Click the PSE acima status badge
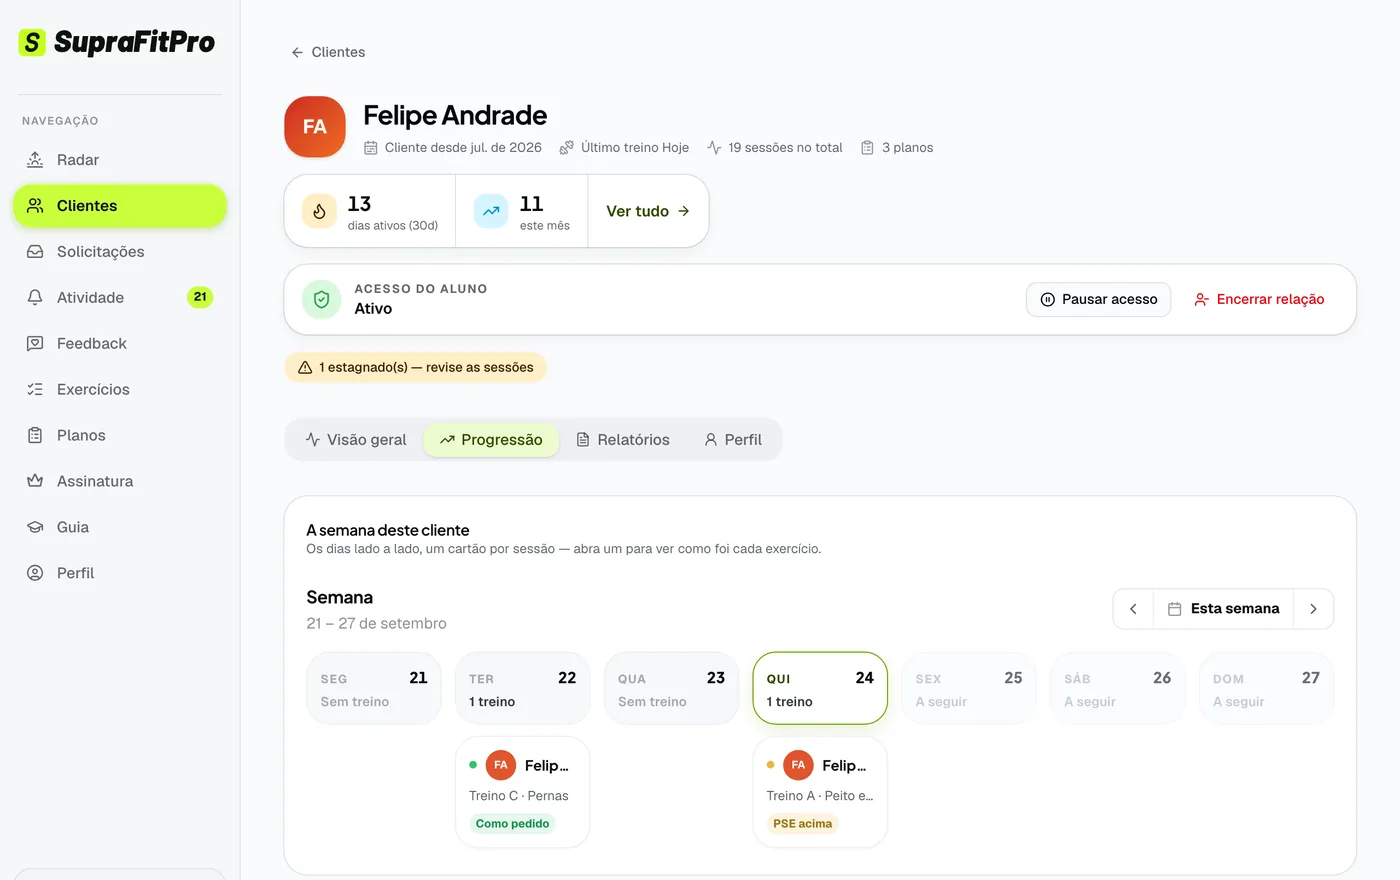1400x880 pixels. click(x=802, y=824)
